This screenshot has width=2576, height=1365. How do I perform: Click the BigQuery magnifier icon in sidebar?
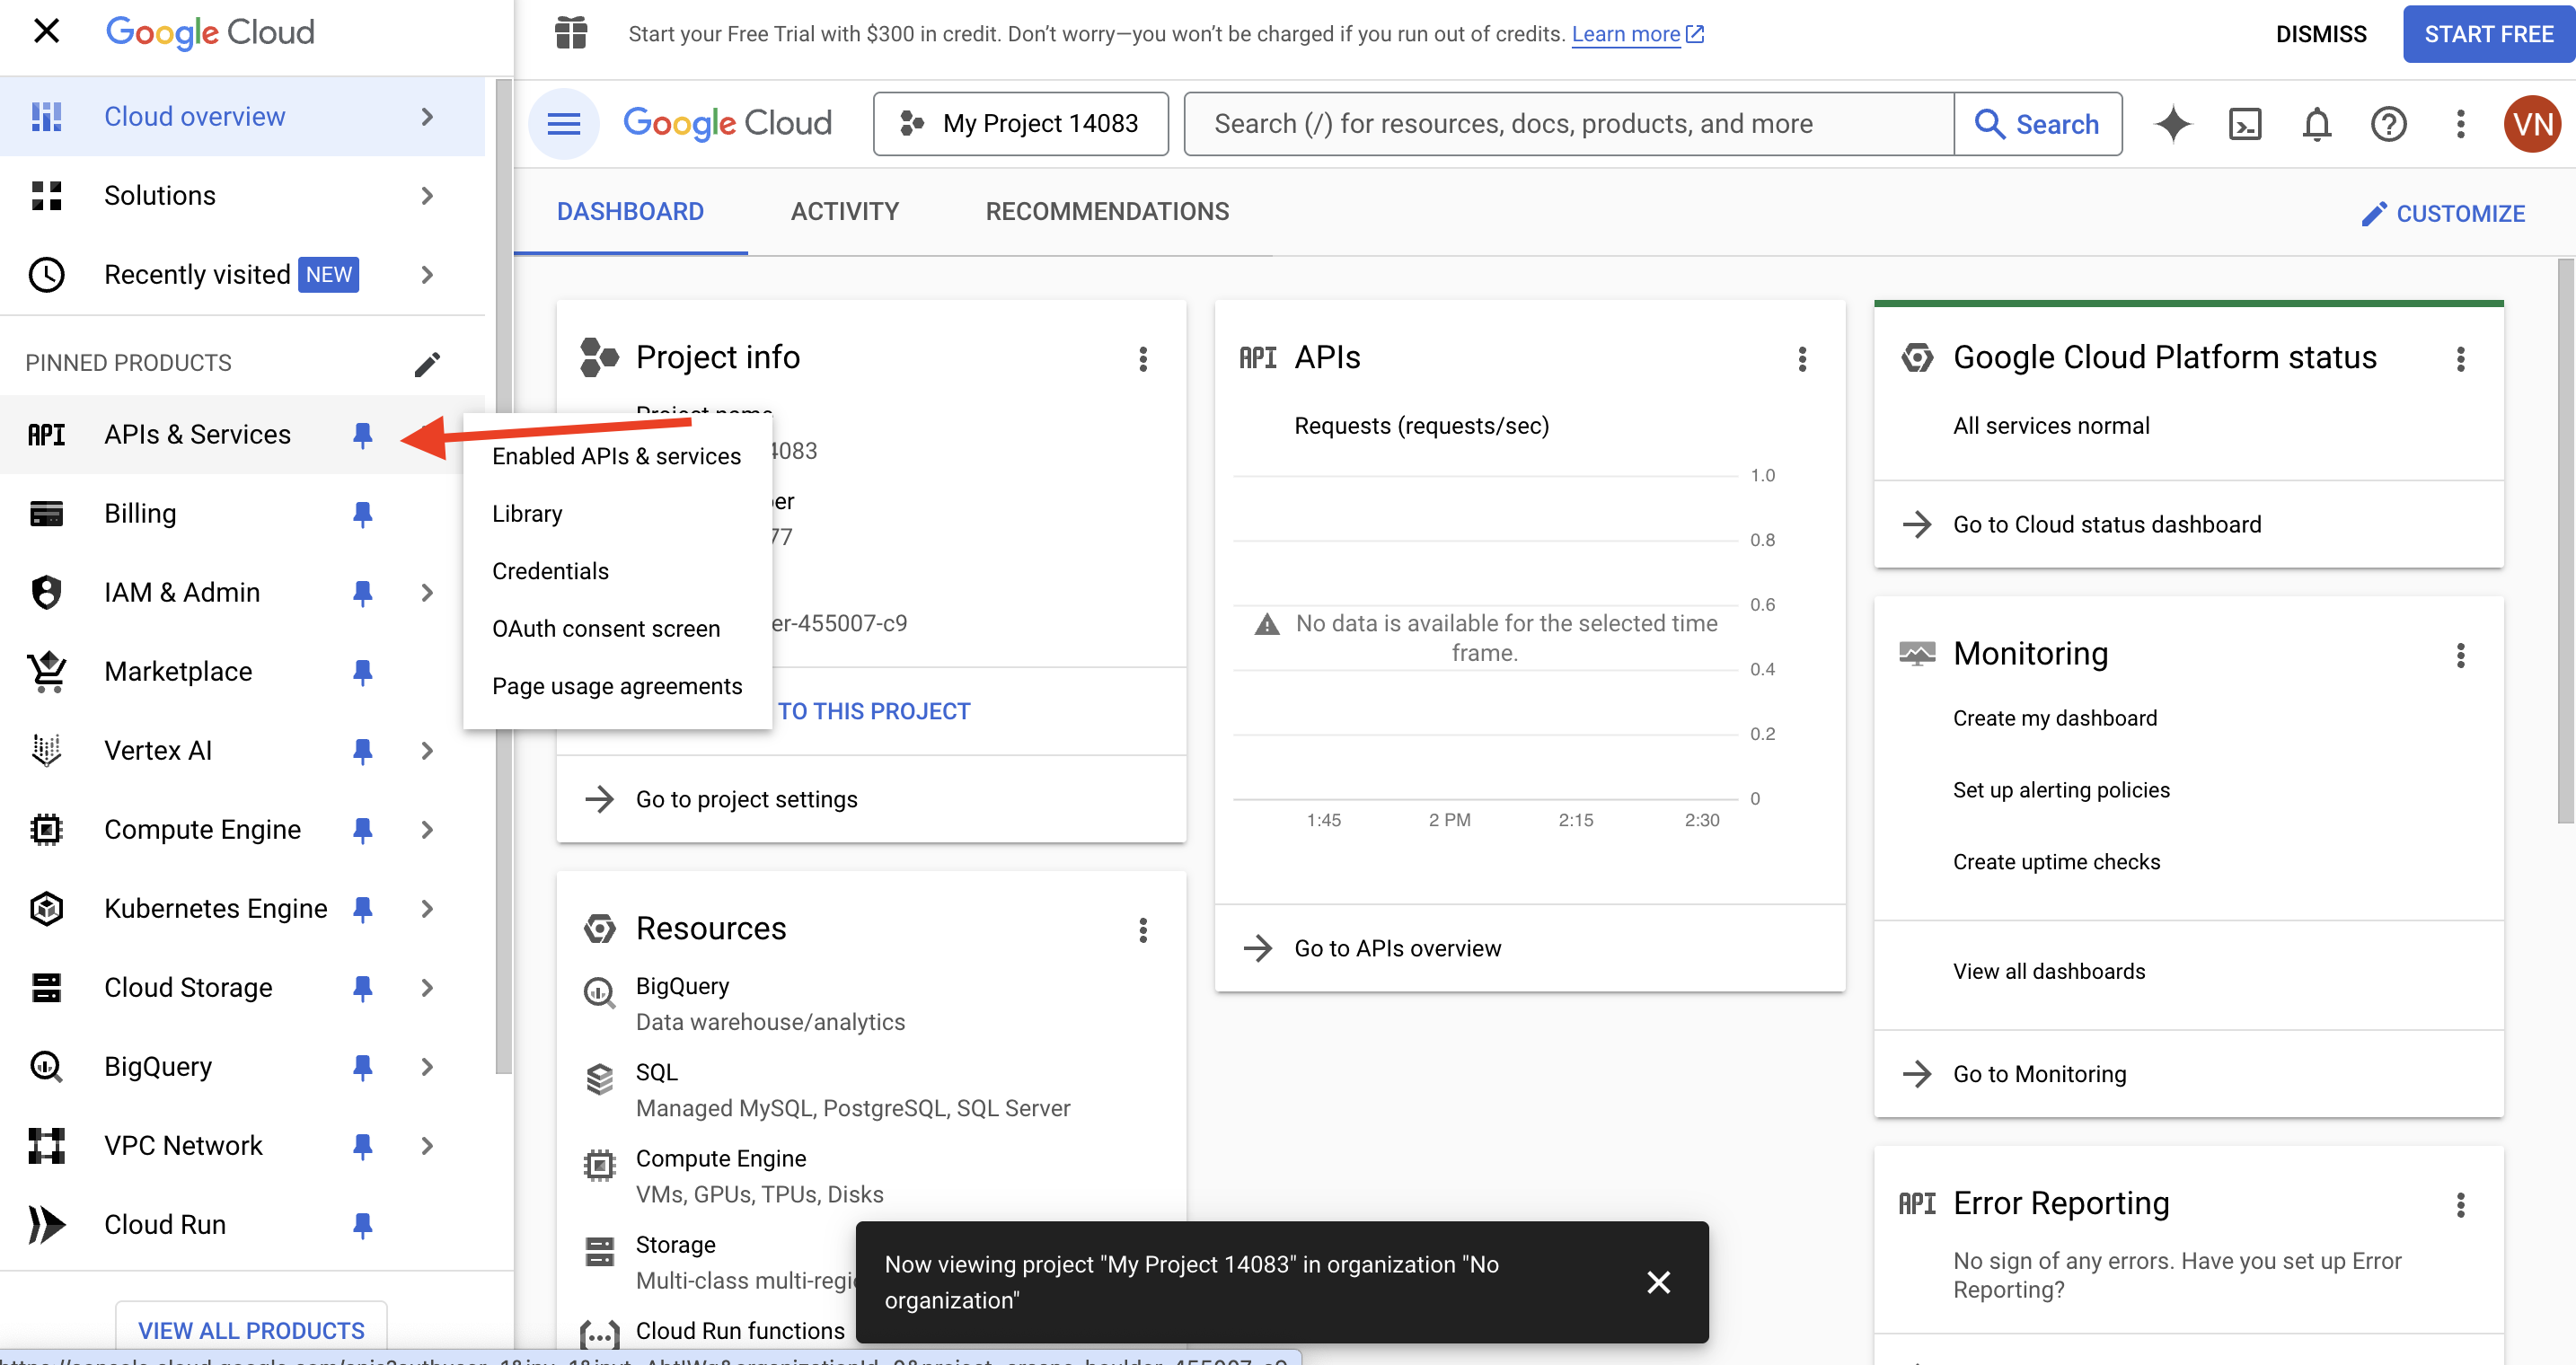(x=46, y=1067)
